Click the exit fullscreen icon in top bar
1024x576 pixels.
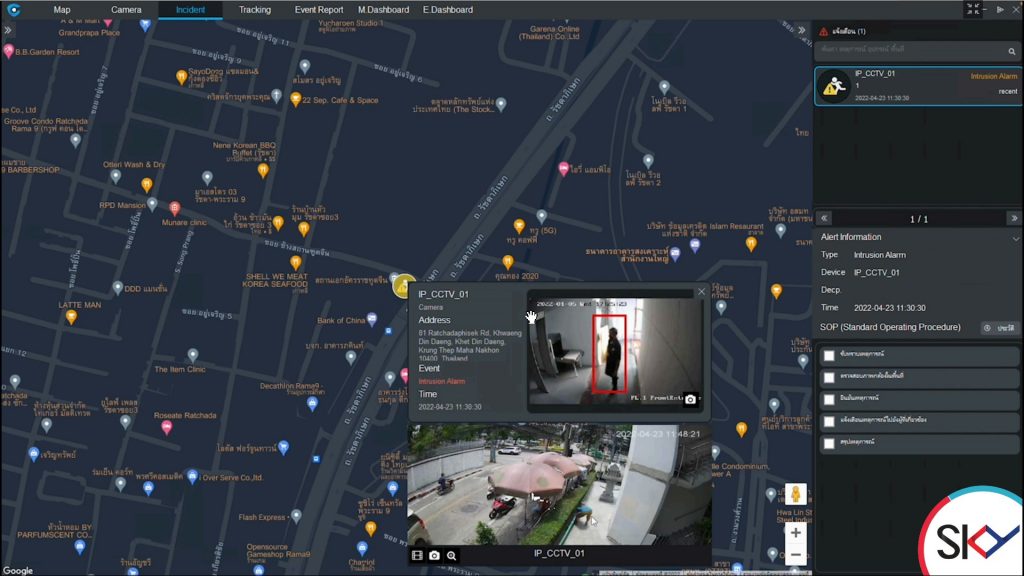tap(973, 9)
